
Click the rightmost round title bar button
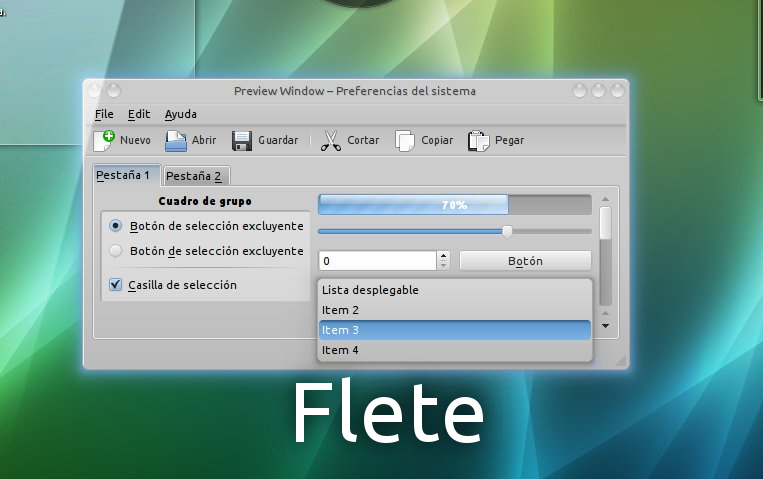pyautogui.click(x=617, y=91)
